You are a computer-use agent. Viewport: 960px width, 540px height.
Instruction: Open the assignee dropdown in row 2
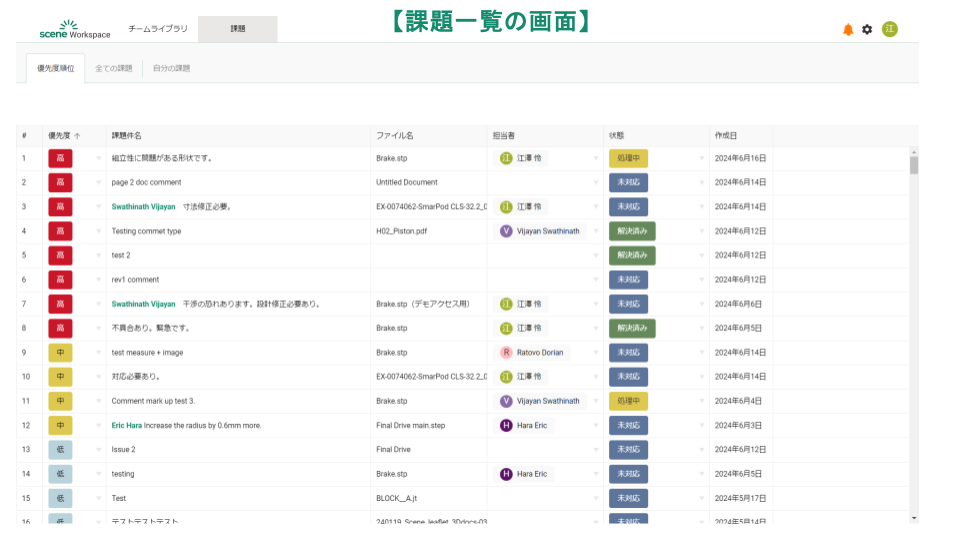click(x=596, y=183)
